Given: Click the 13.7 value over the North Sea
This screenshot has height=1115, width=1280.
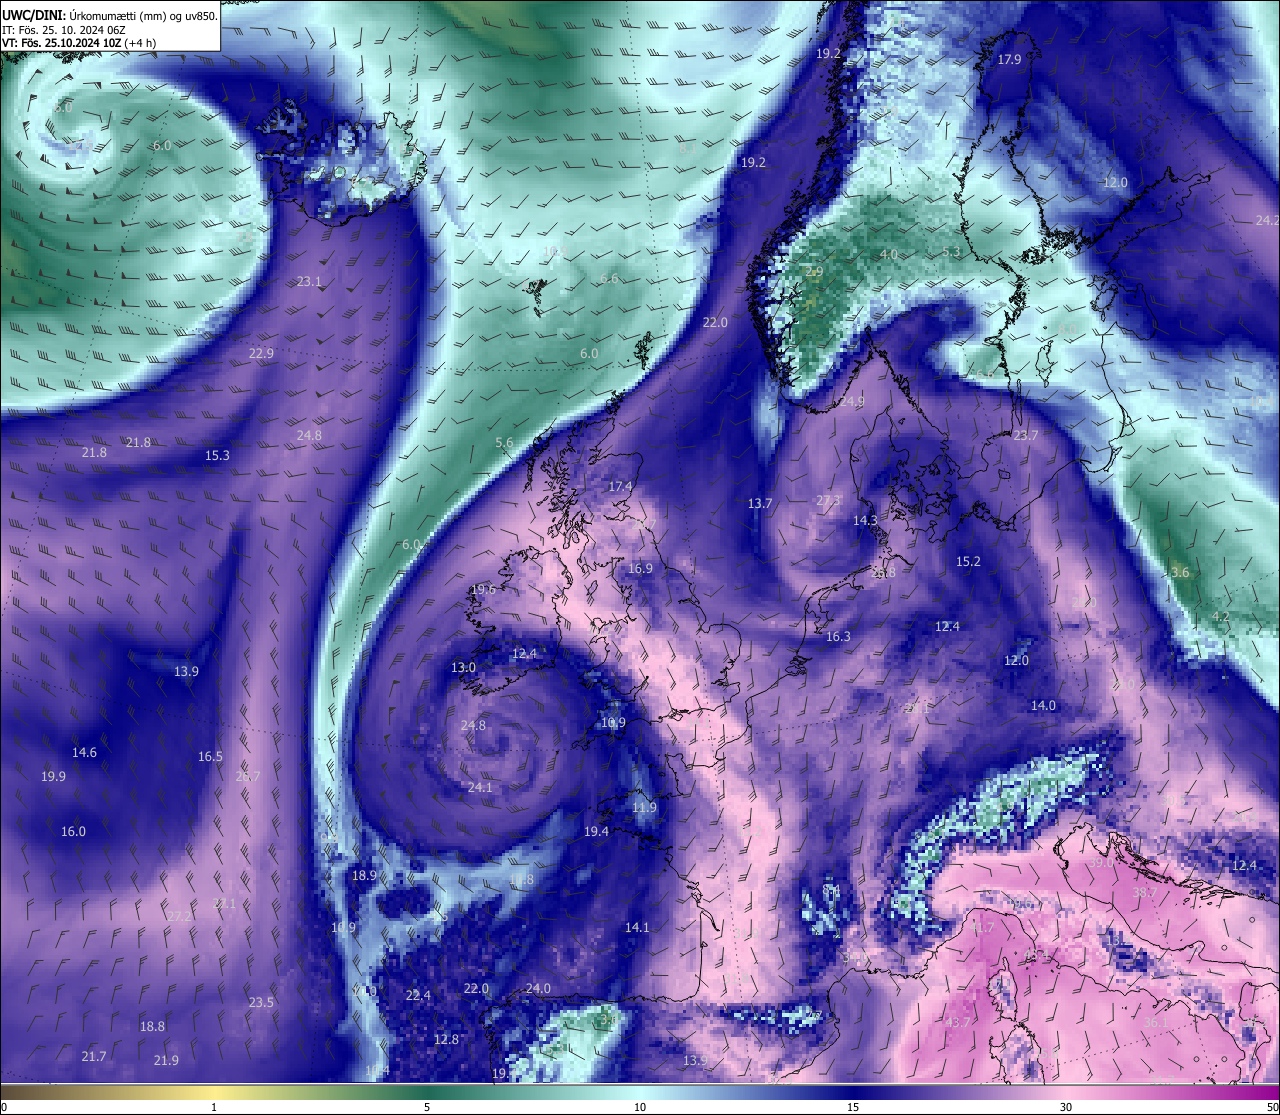Looking at the screenshot, I should 760,503.
